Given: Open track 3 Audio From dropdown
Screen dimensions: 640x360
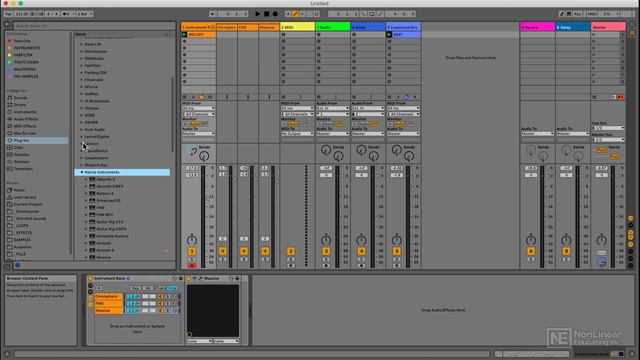Looking at the screenshot, I should (x=333, y=109).
